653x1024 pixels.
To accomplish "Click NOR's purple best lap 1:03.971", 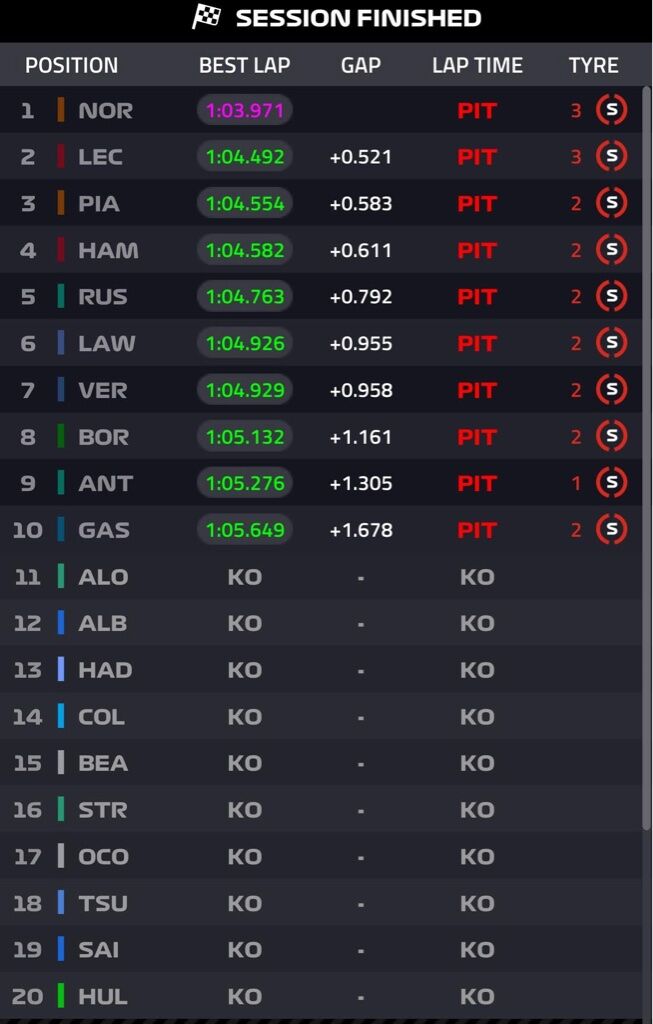I will point(245,110).
